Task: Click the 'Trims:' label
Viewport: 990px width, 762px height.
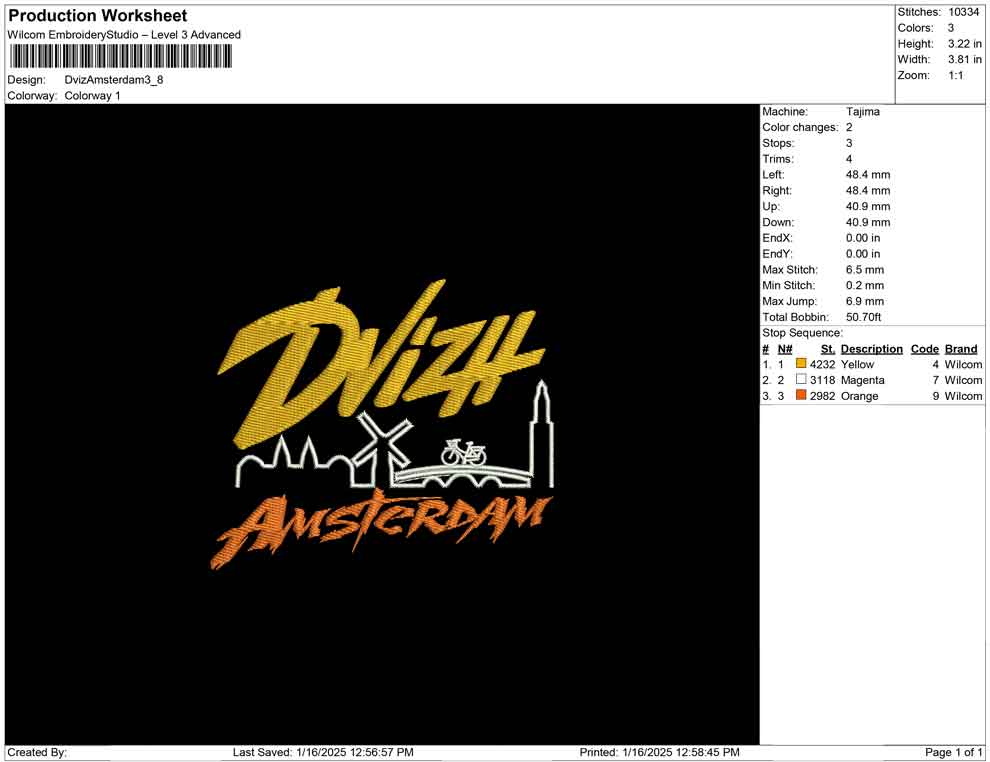Action: pyautogui.click(x=778, y=159)
